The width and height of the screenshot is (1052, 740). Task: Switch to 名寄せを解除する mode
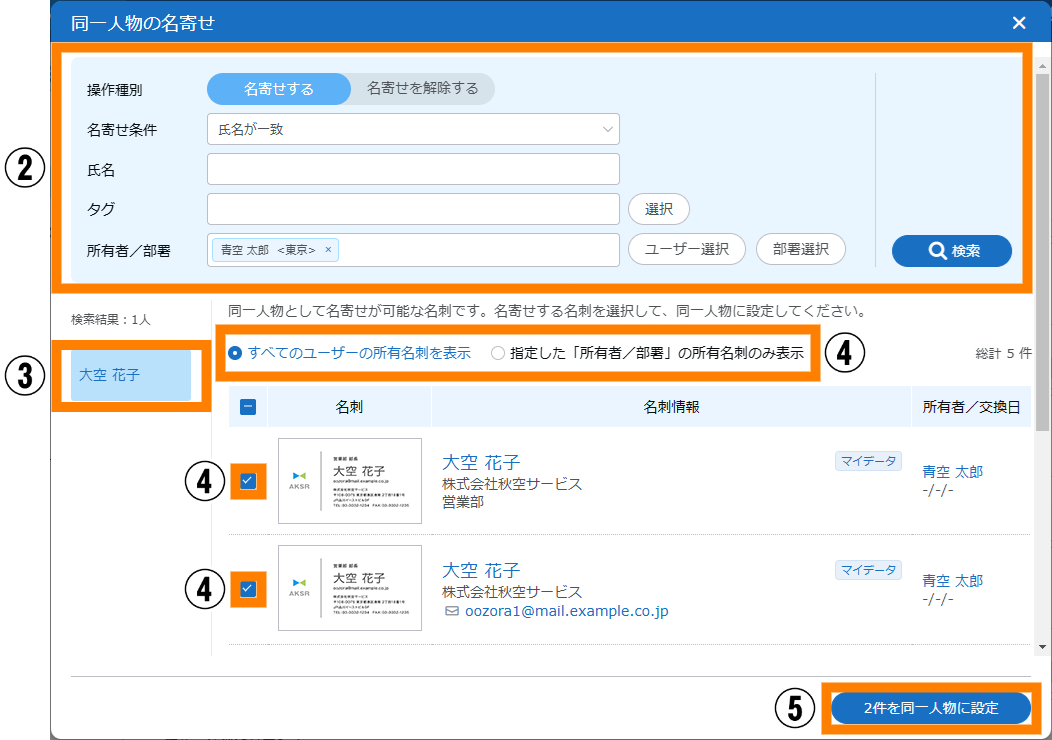(422, 89)
